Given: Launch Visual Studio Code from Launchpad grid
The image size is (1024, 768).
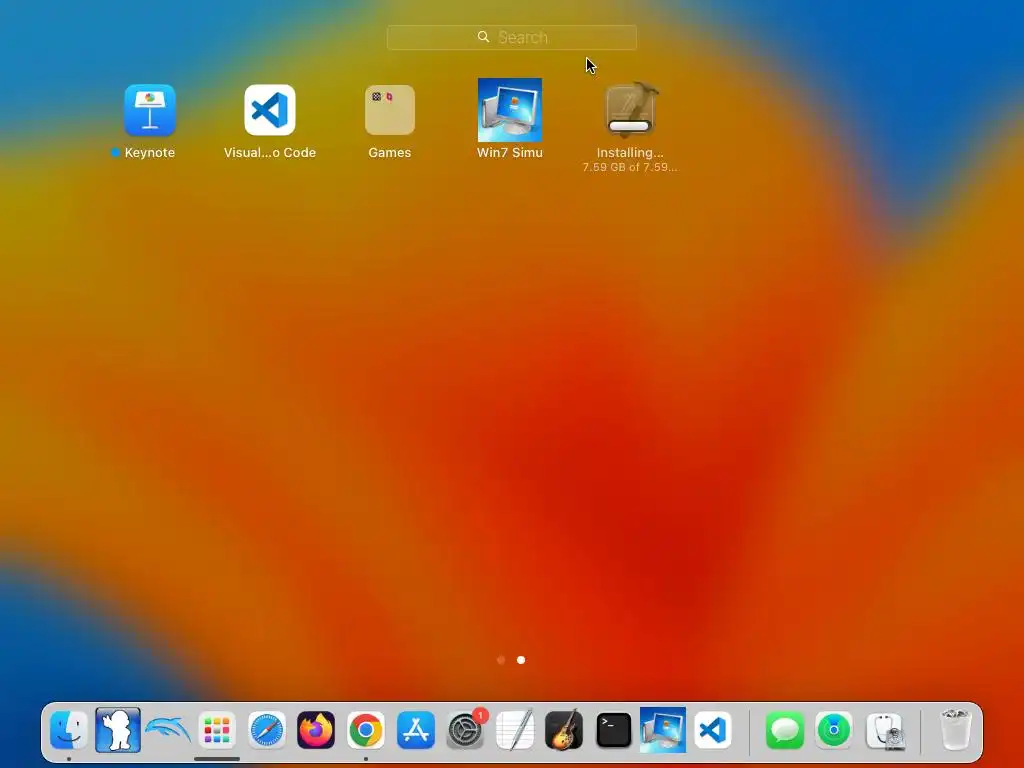Looking at the screenshot, I should 270,110.
